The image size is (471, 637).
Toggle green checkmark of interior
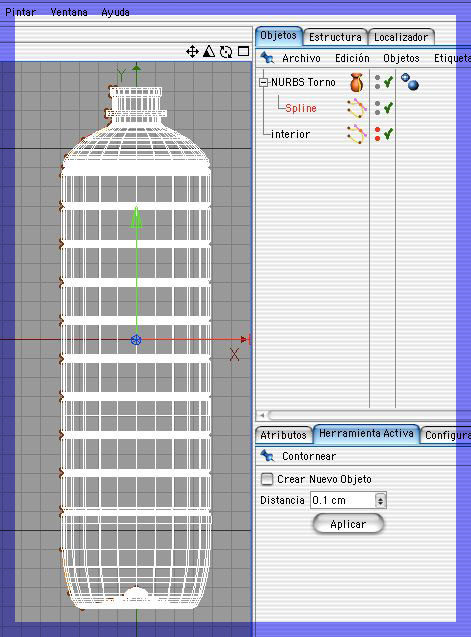click(388, 133)
